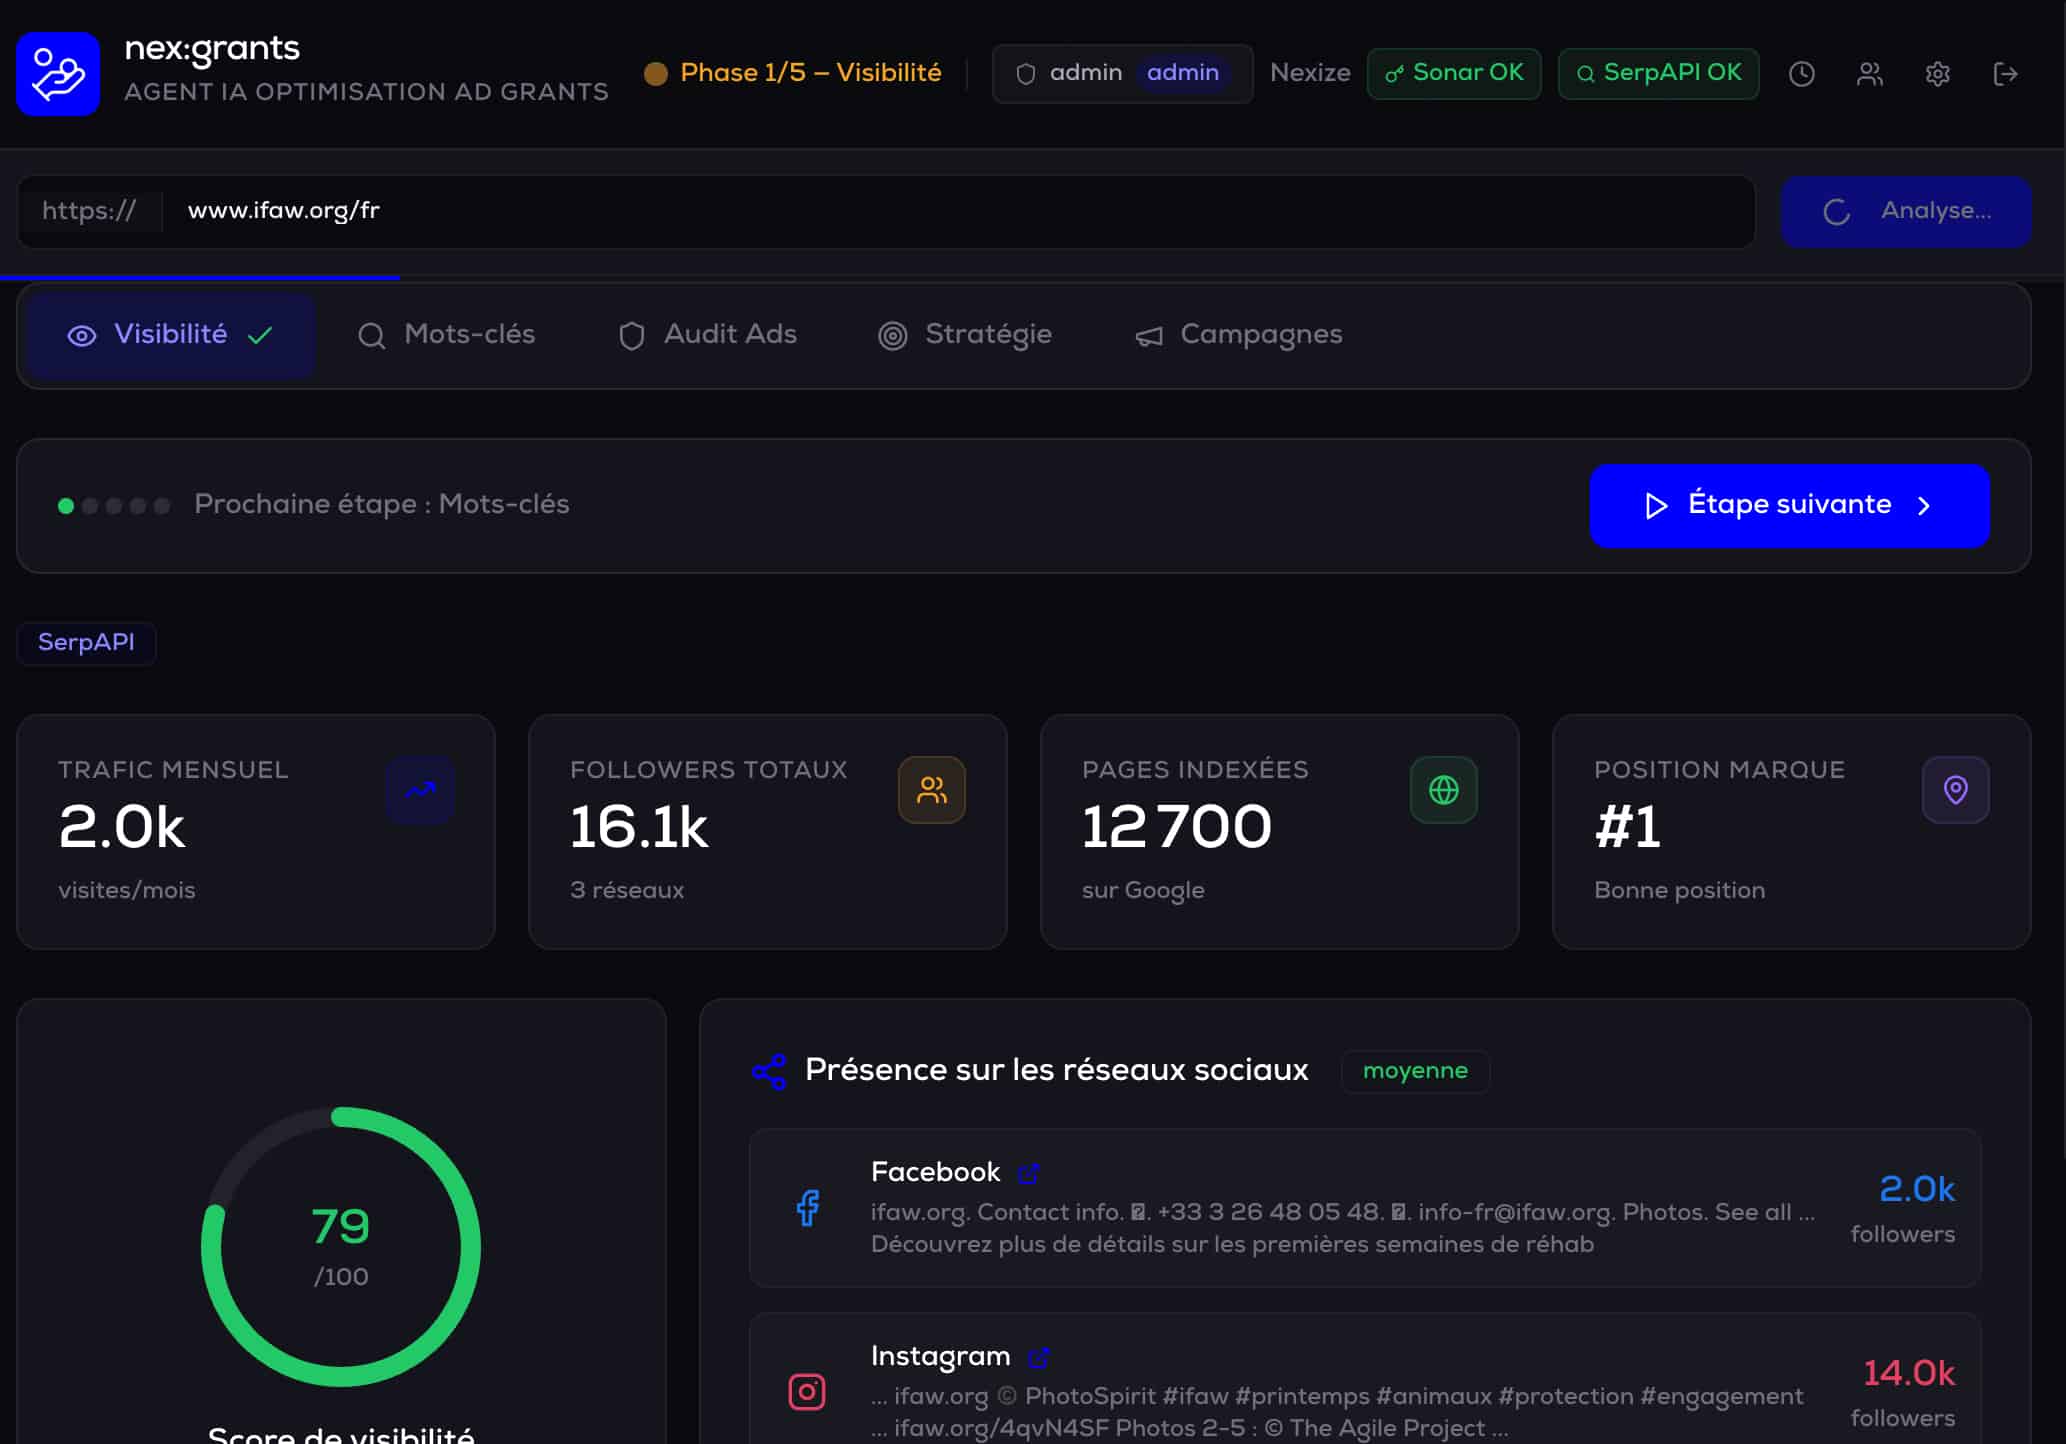
Task: Click the SerpAPI OK status badge
Action: pyautogui.click(x=1659, y=74)
